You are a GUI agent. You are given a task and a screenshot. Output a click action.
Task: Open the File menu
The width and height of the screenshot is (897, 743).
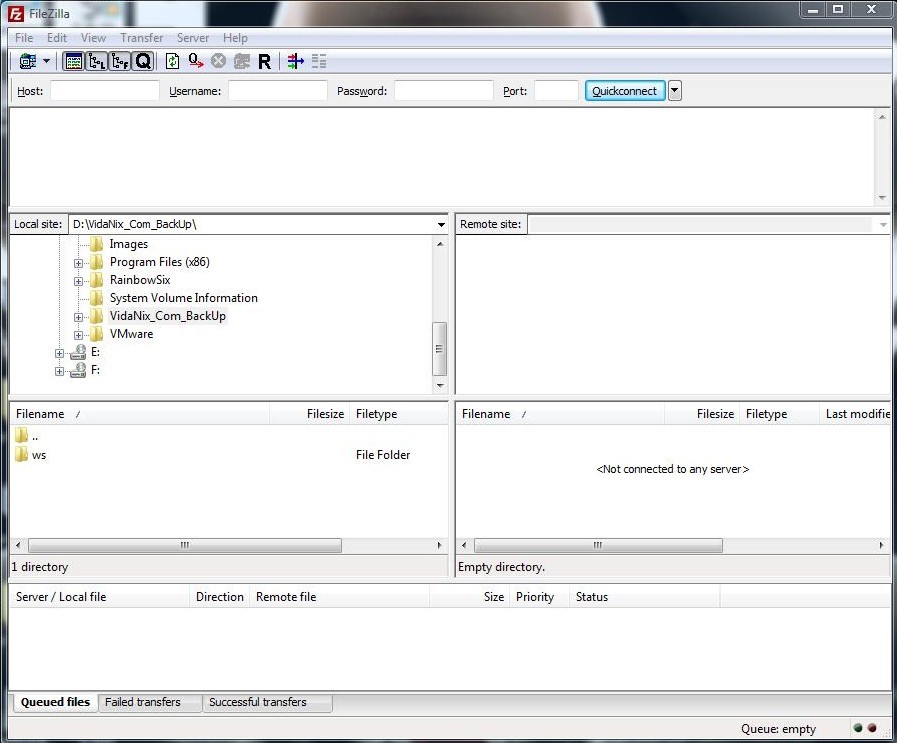tap(24, 38)
